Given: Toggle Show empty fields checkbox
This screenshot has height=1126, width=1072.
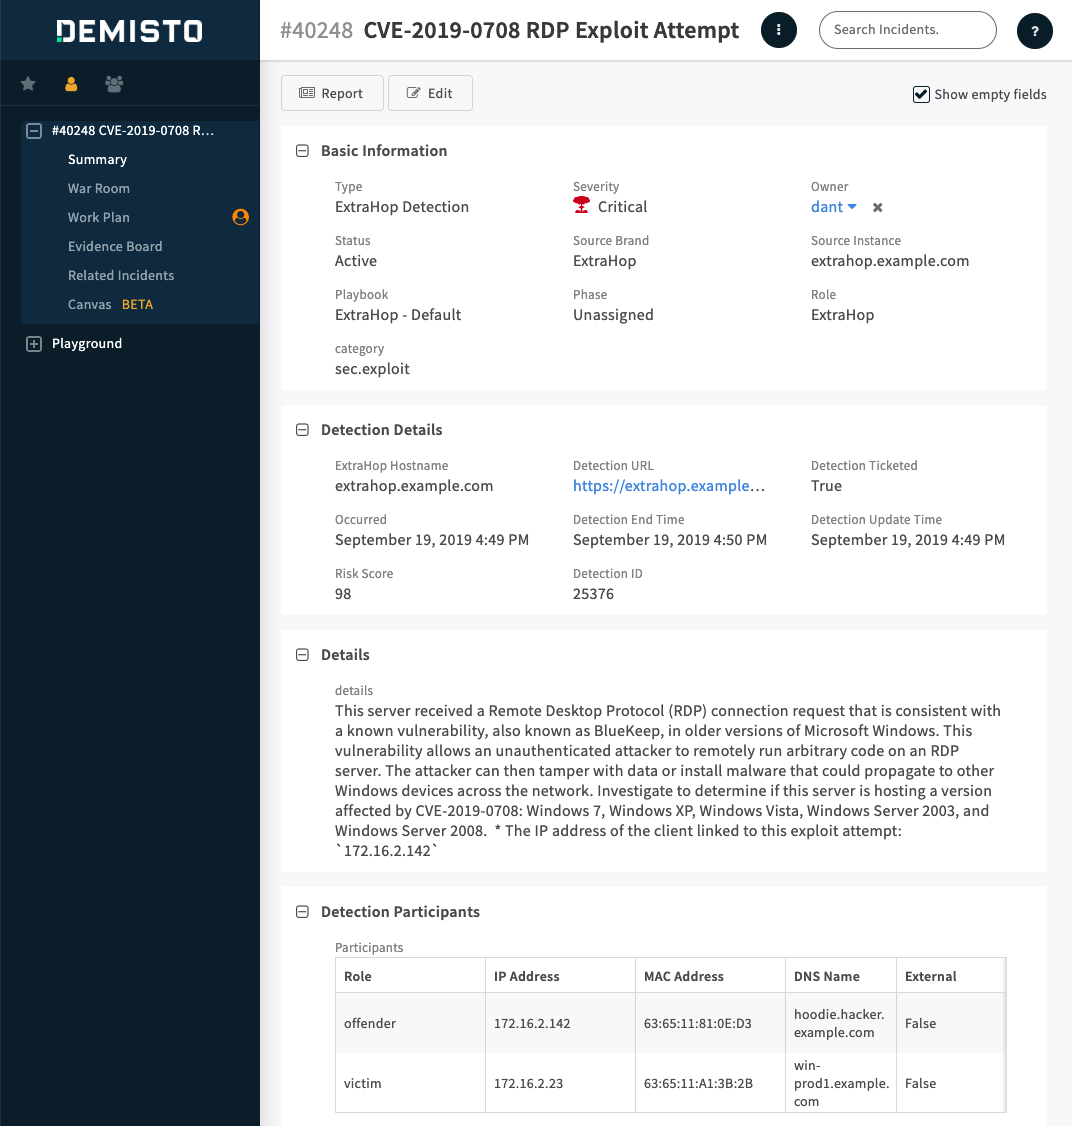Looking at the screenshot, I should [x=921, y=94].
